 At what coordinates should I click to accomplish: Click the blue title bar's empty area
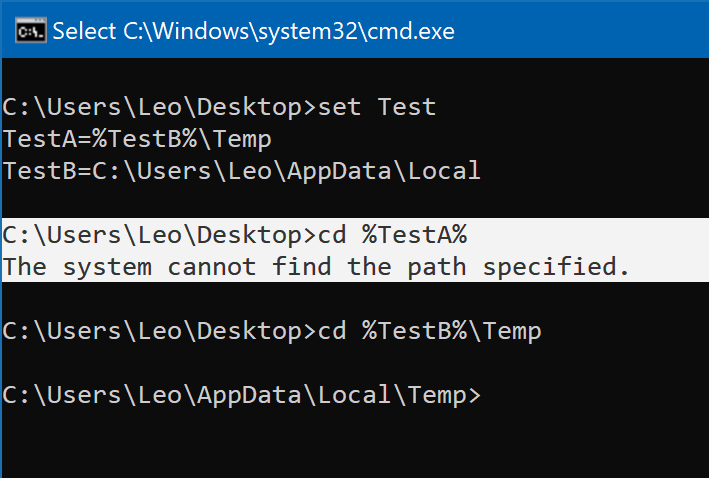[582, 31]
